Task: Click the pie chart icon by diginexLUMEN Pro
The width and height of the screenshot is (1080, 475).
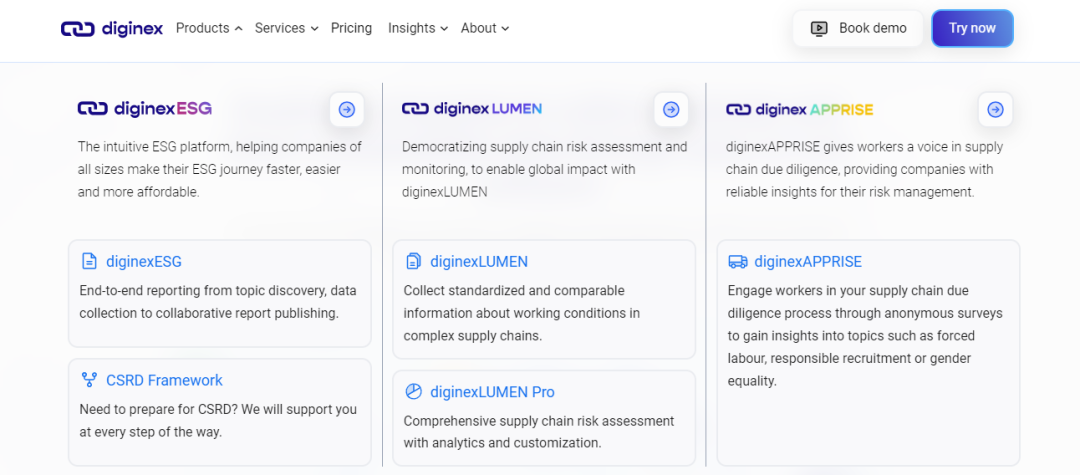Action: pos(413,392)
